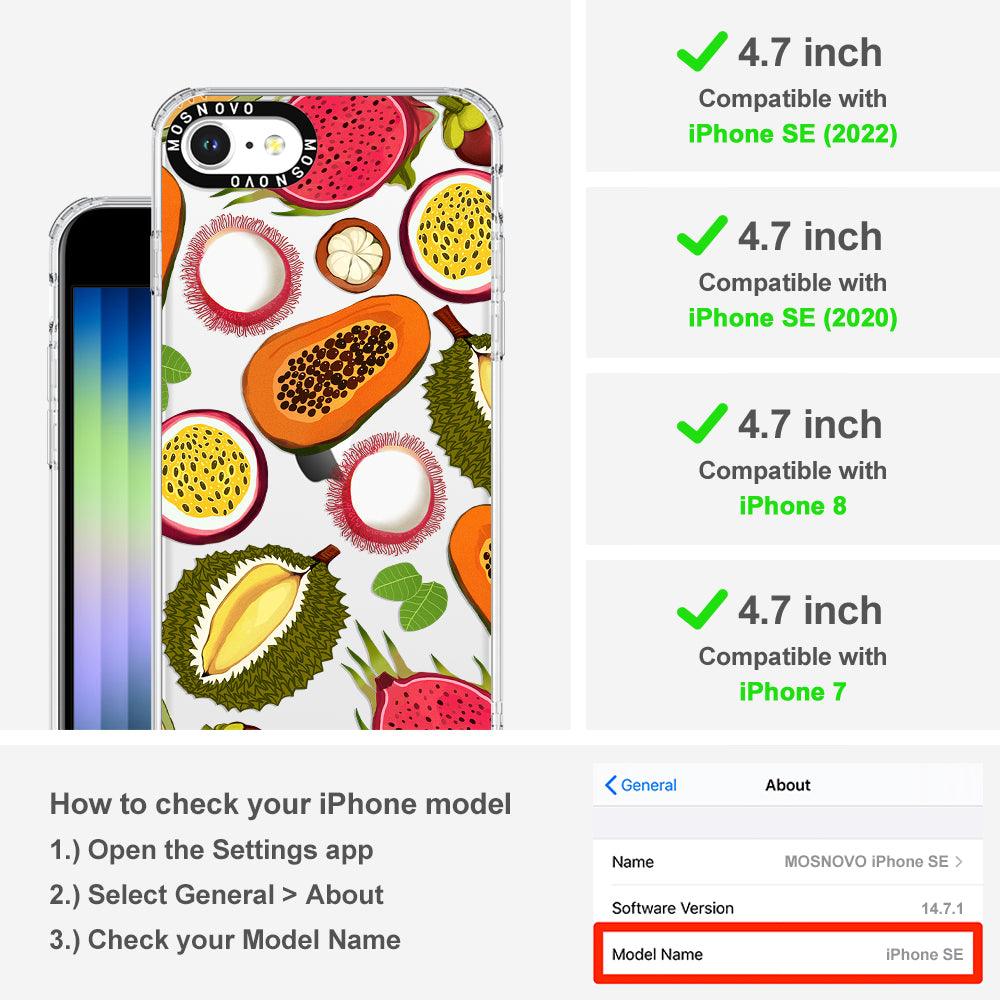Viewport: 1000px width, 1000px height.
Task: Open the Name row chevron for MOSNOVO iPhone SE
Action: (x=959, y=862)
